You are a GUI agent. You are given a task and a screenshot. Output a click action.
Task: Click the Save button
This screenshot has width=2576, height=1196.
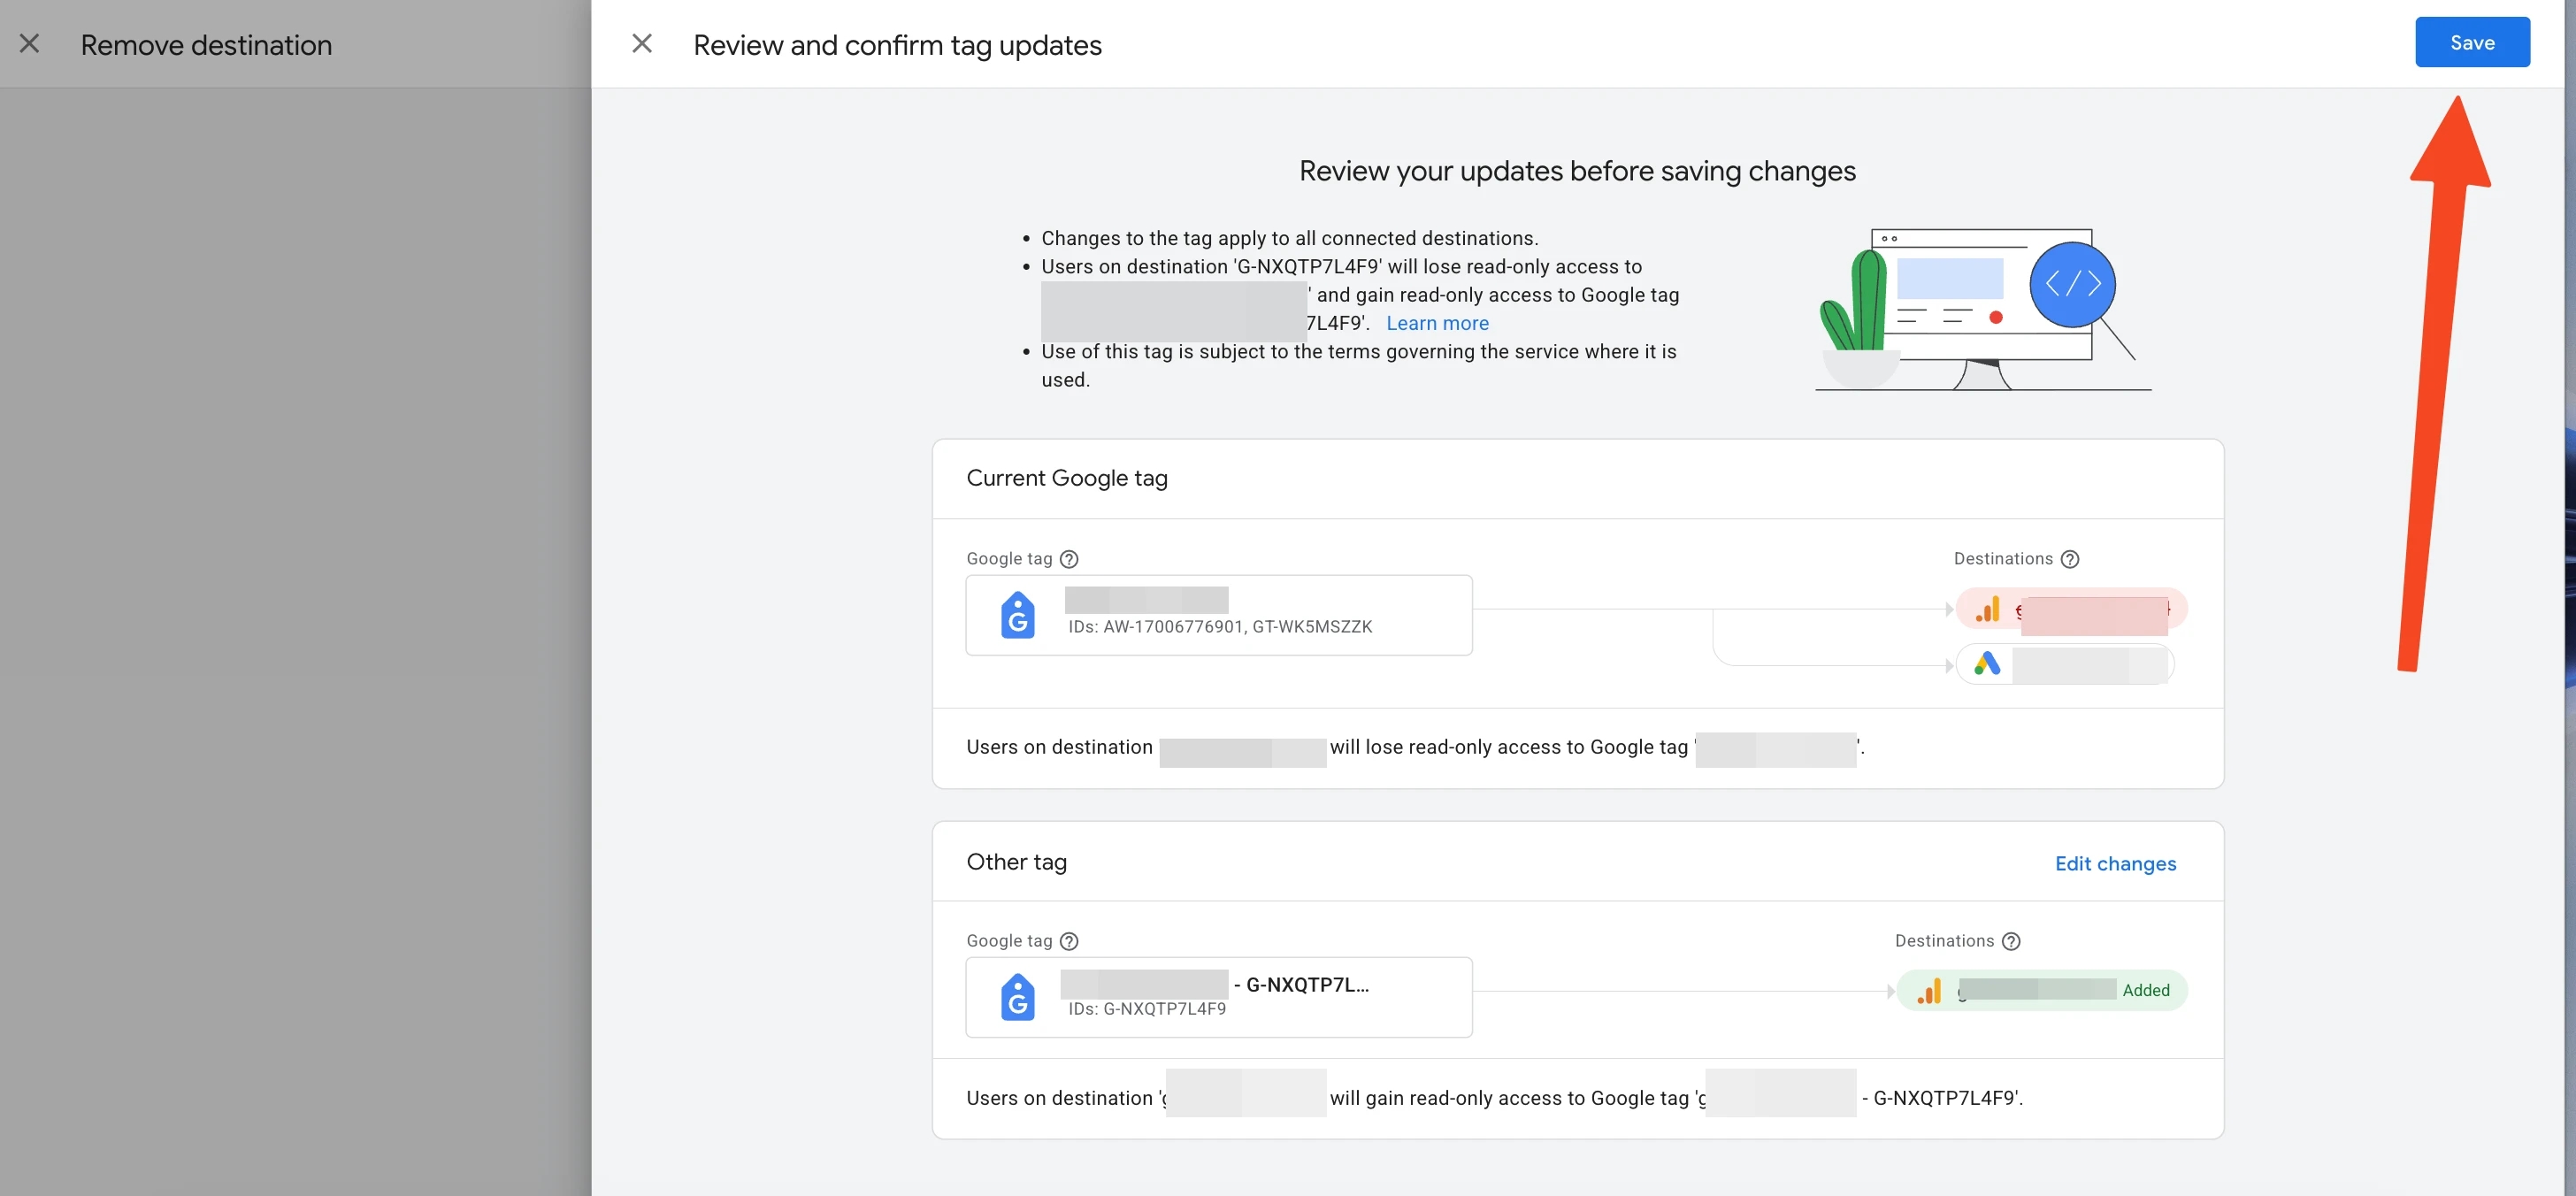coord(2472,42)
